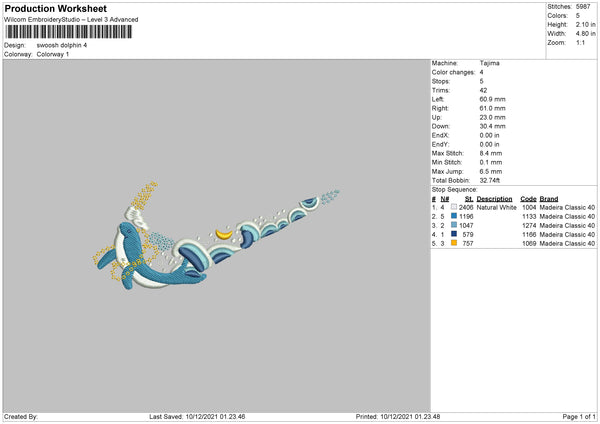600x424 pixels.
Task: Click the Width value 4.80 in
Action: [x=585, y=34]
